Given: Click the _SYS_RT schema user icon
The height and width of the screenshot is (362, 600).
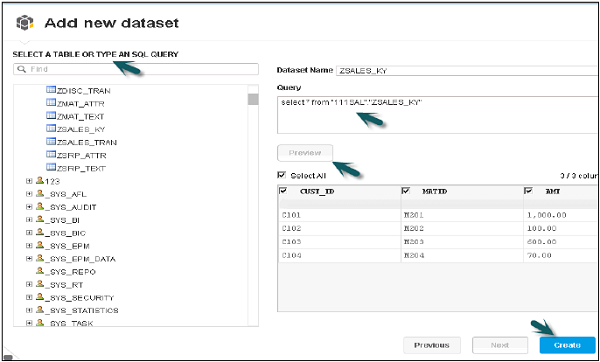Looking at the screenshot, I should (40, 284).
